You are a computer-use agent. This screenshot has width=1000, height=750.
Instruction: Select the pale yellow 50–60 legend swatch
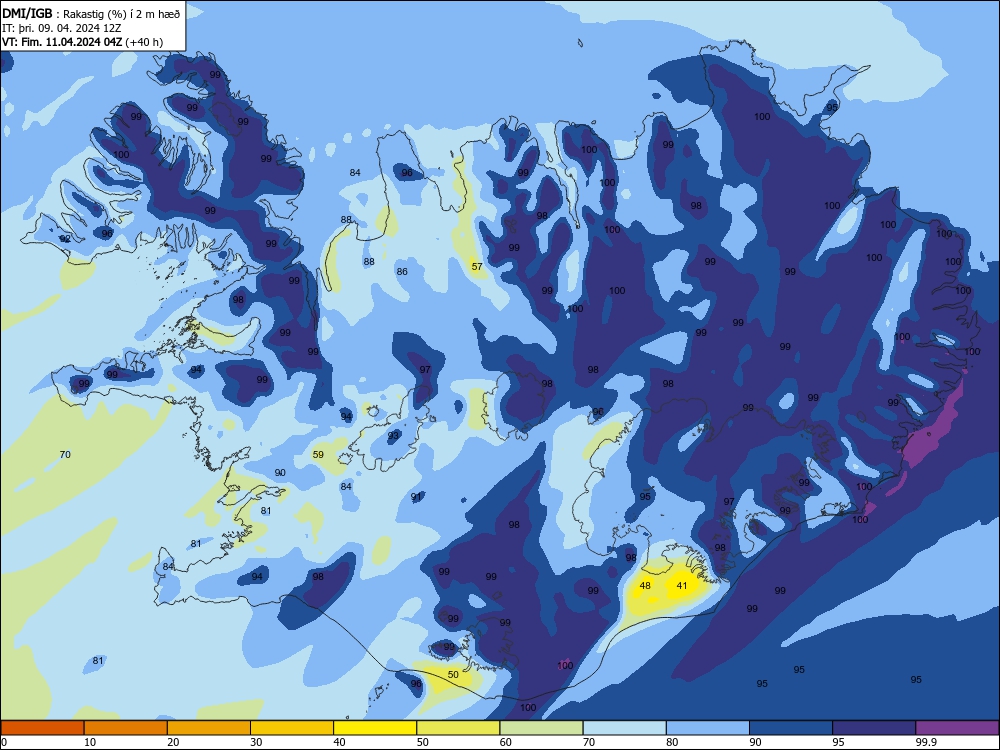(458, 728)
